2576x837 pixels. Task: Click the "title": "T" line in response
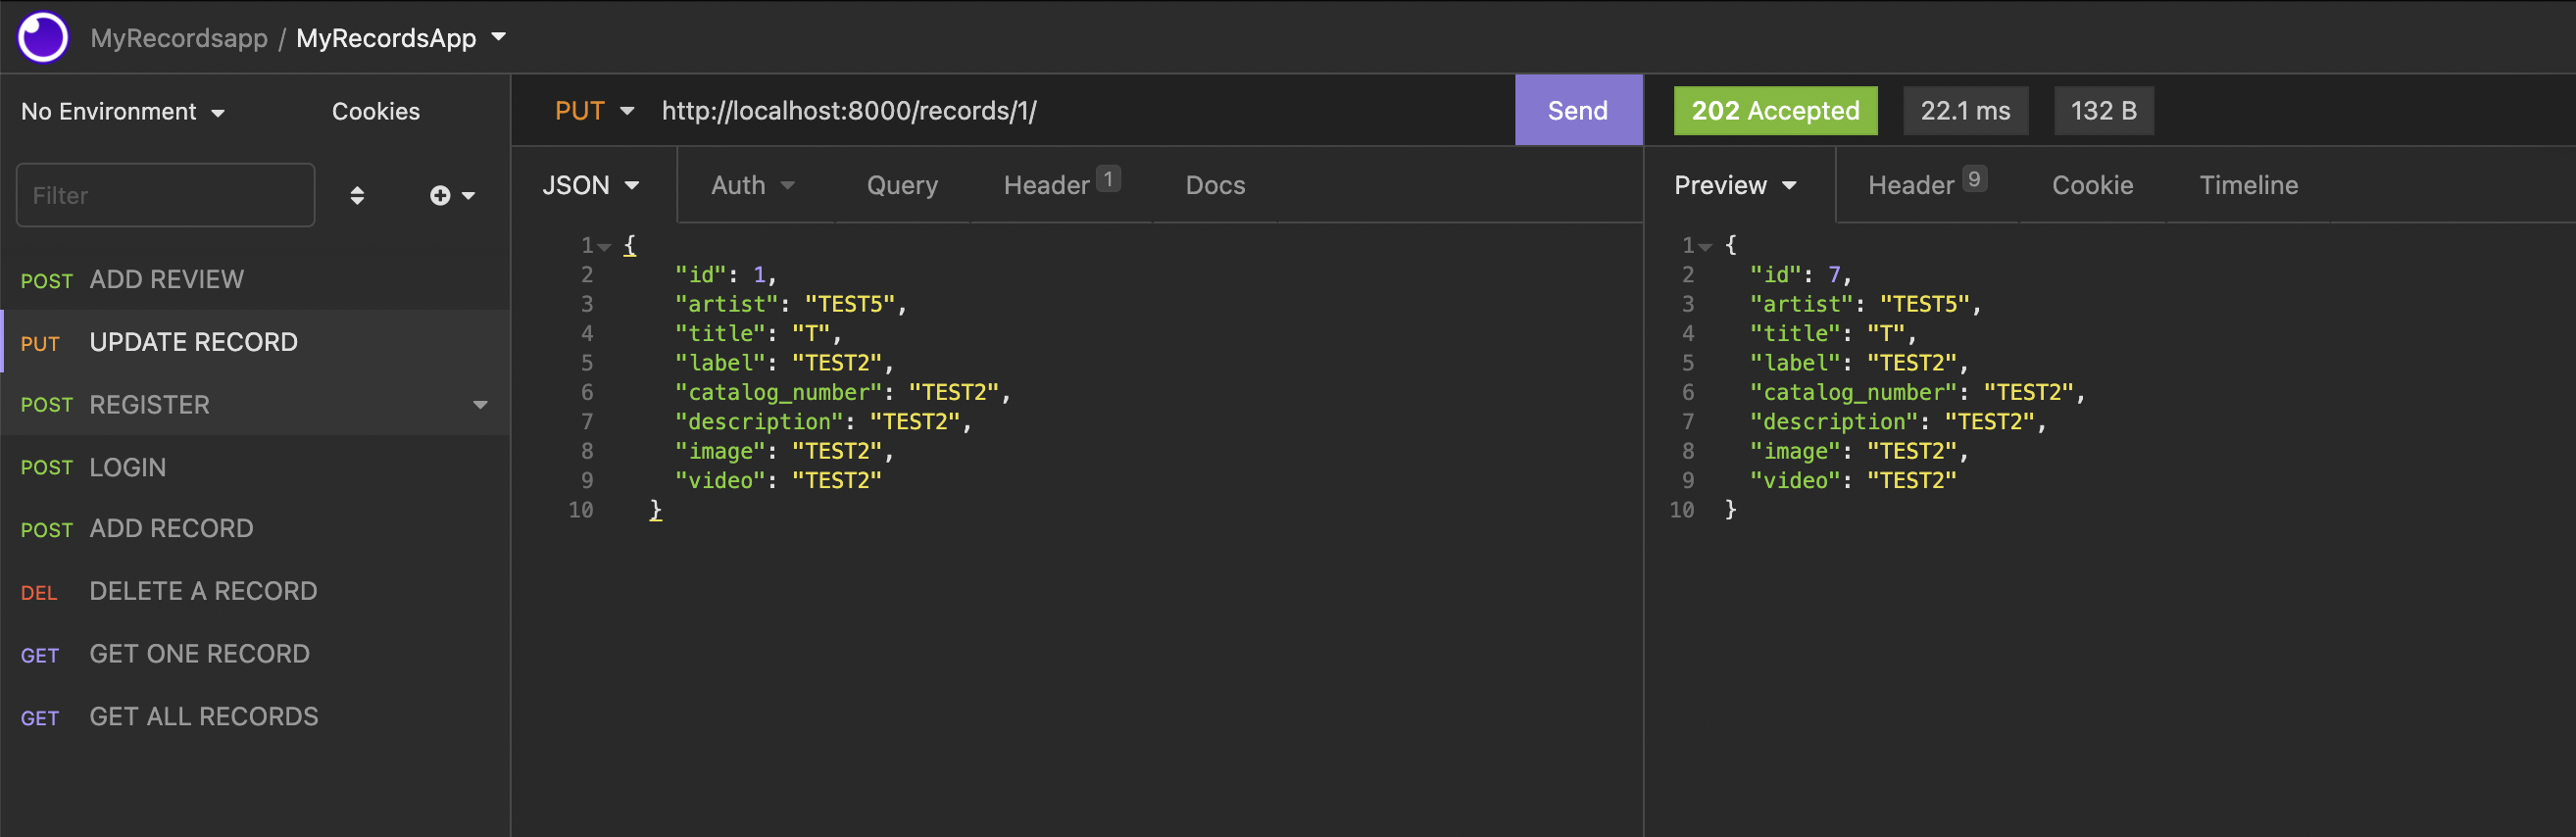point(1832,334)
